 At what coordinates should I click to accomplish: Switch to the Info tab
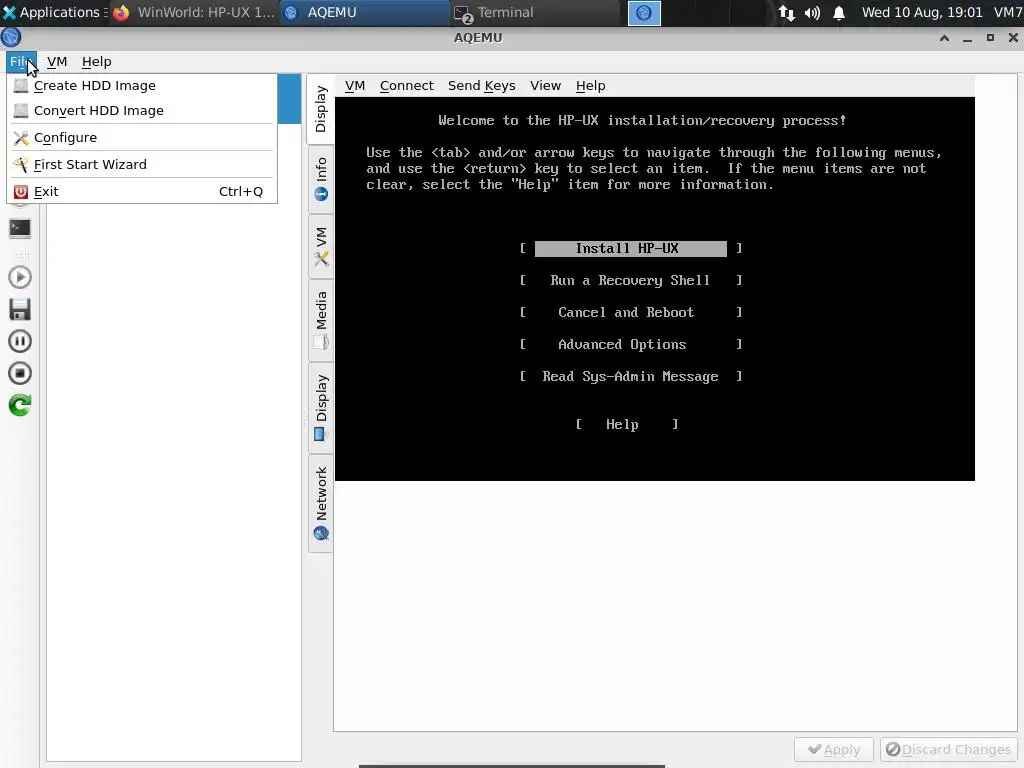click(321, 179)
